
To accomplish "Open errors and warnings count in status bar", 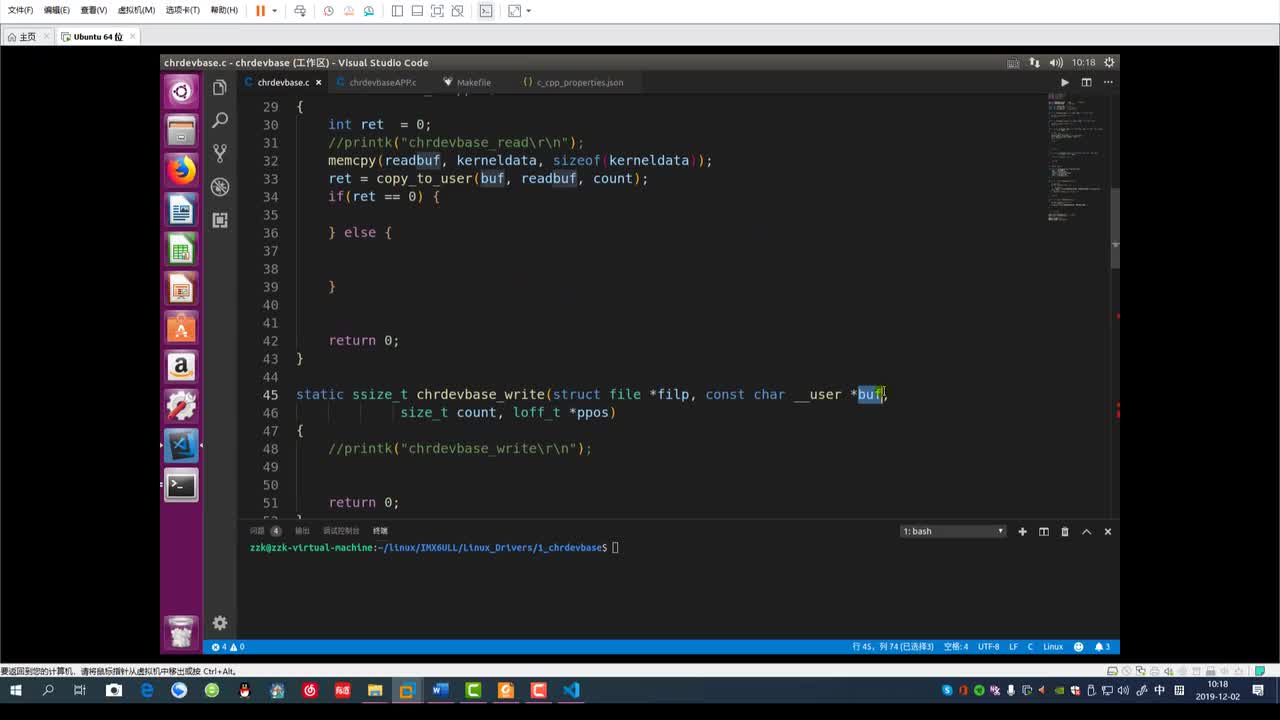I will [228, 647].
